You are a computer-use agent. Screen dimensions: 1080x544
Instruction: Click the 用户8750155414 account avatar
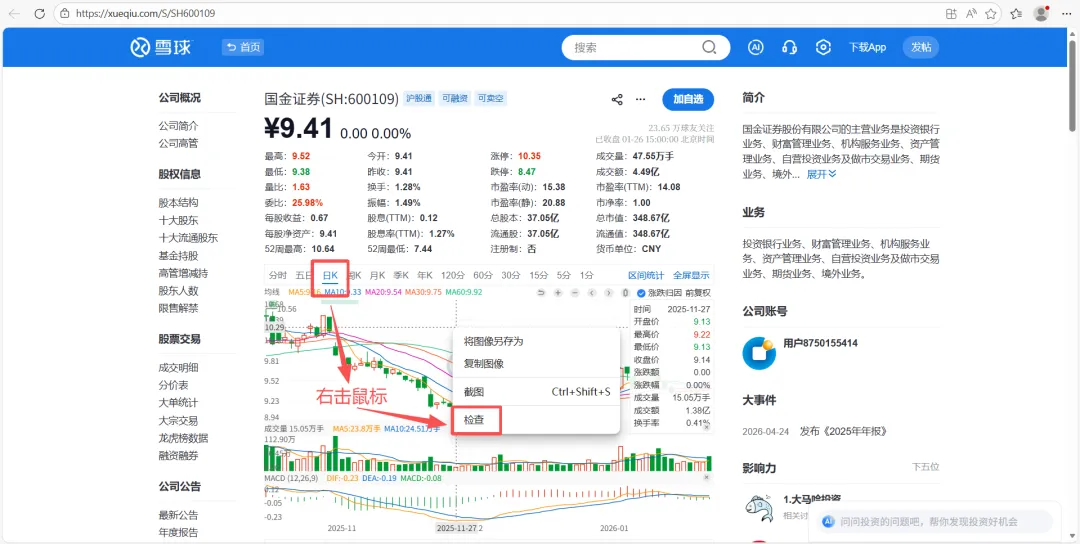coord(759,353)
